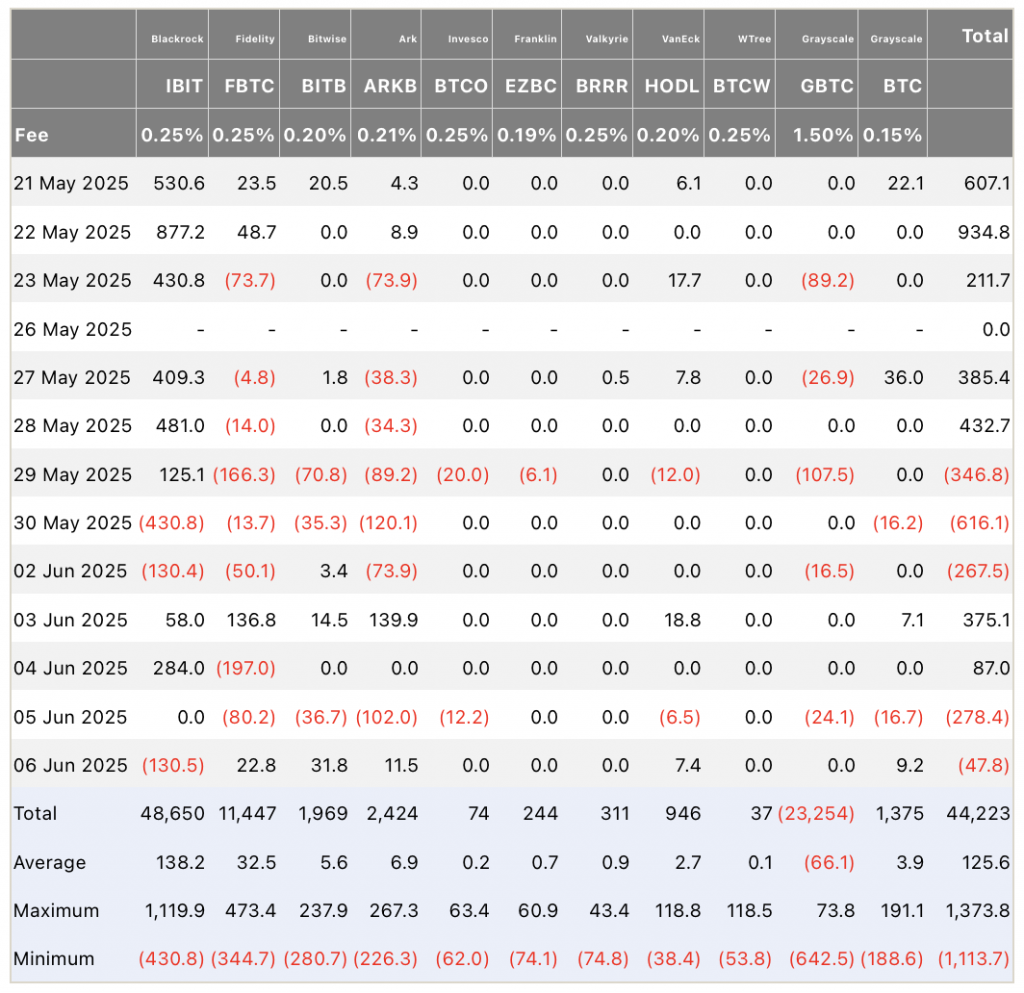Click the grand total 44,223 cell
1024x993 pixels.
[978, 813]
